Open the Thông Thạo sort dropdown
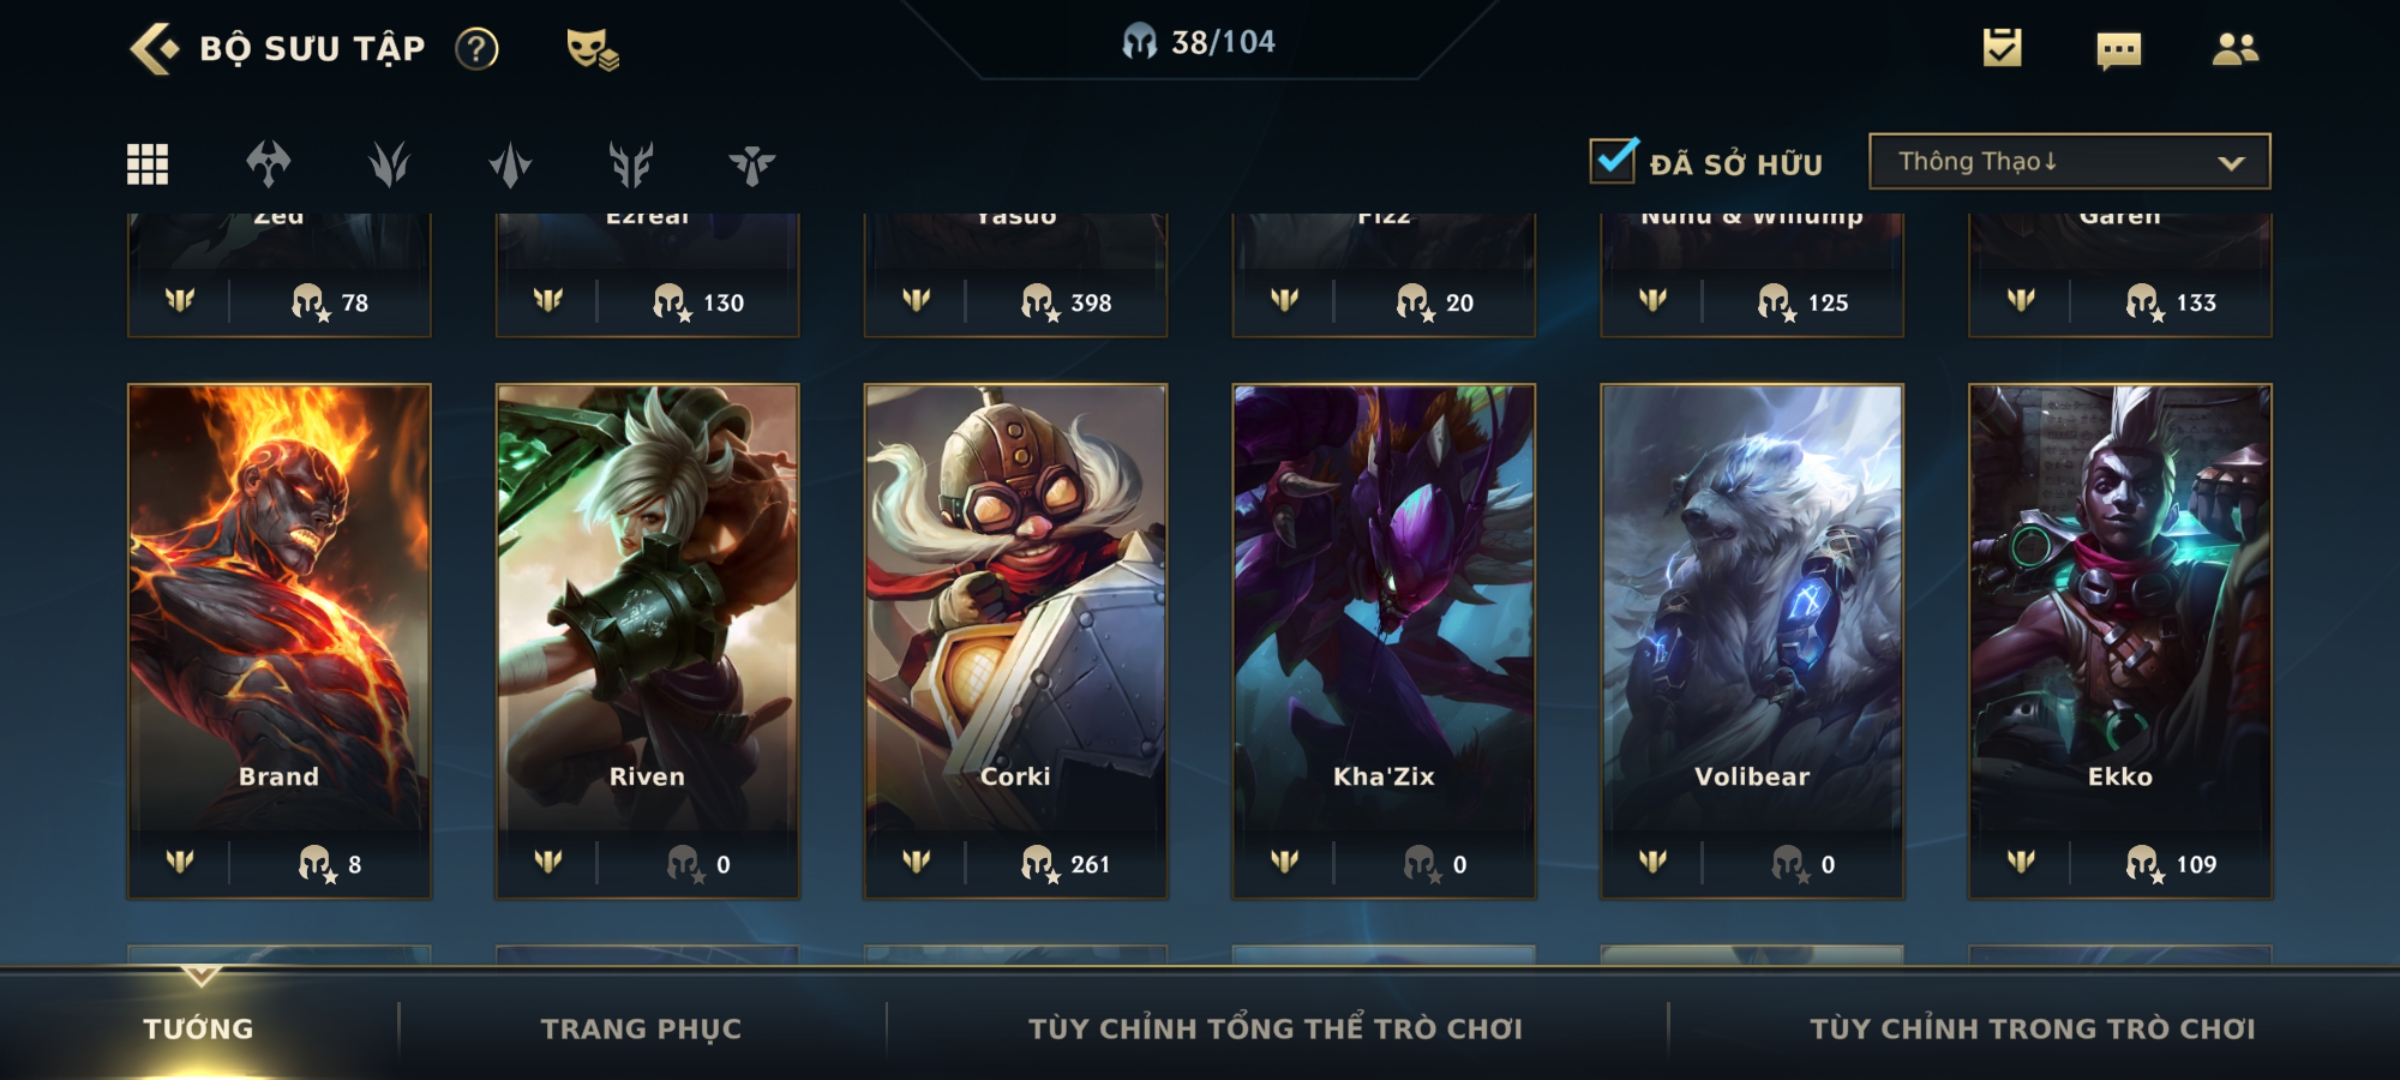This screenshot has width=2400, height=1080. point(2069,161)
